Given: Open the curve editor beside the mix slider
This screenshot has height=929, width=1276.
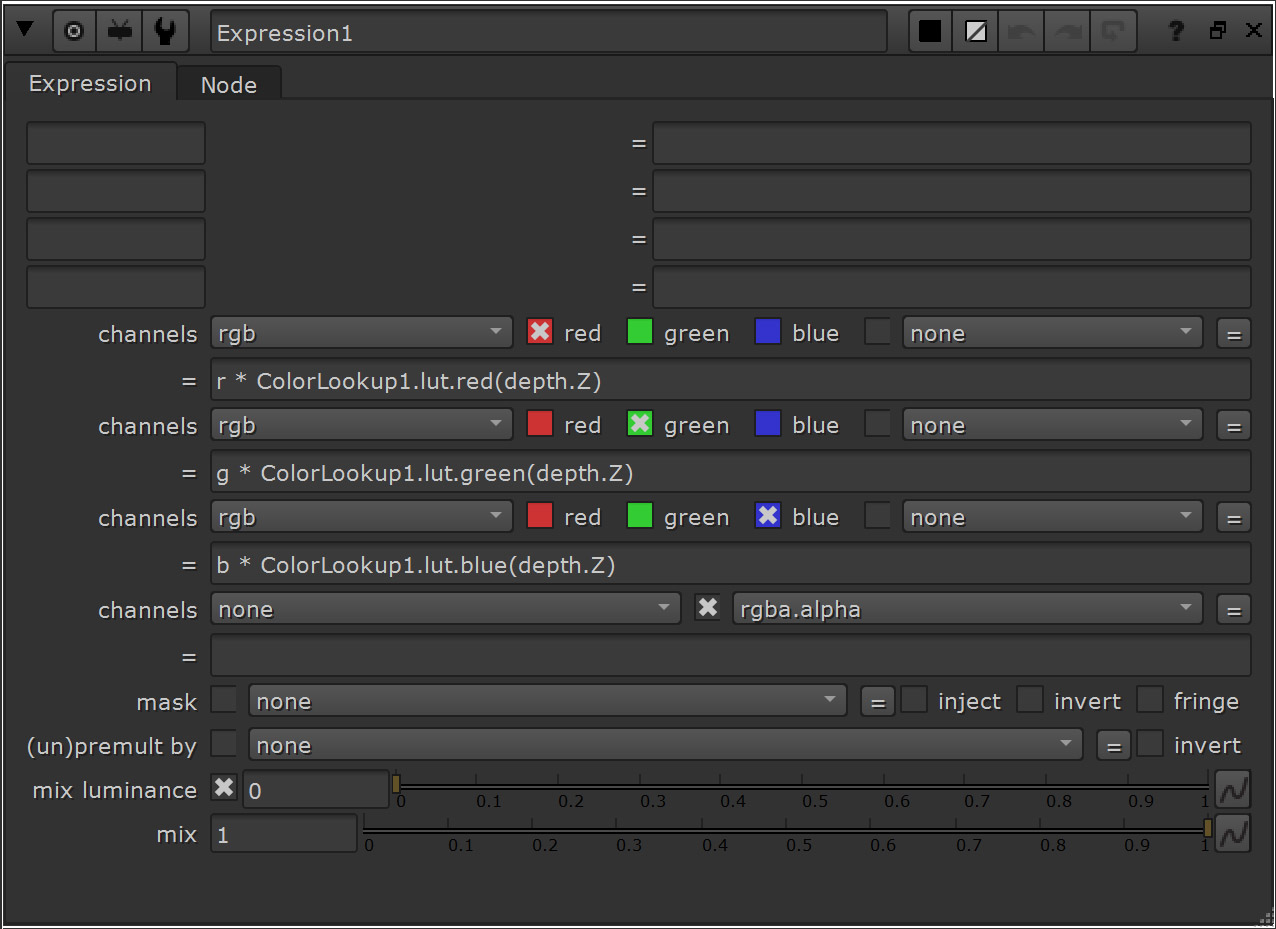Looking at the screenshot, I should (1233, 833).
